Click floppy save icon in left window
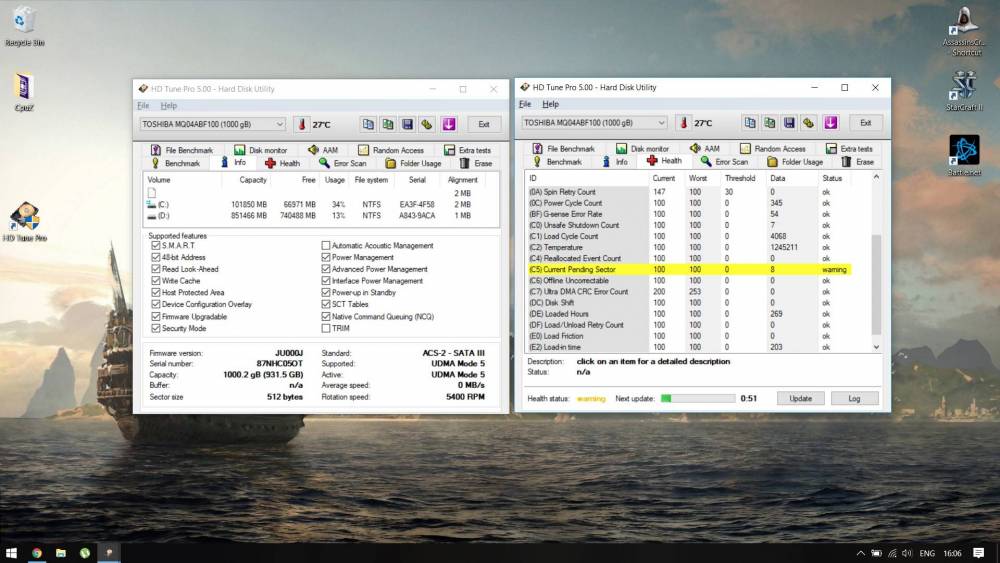 click(408, 124)
